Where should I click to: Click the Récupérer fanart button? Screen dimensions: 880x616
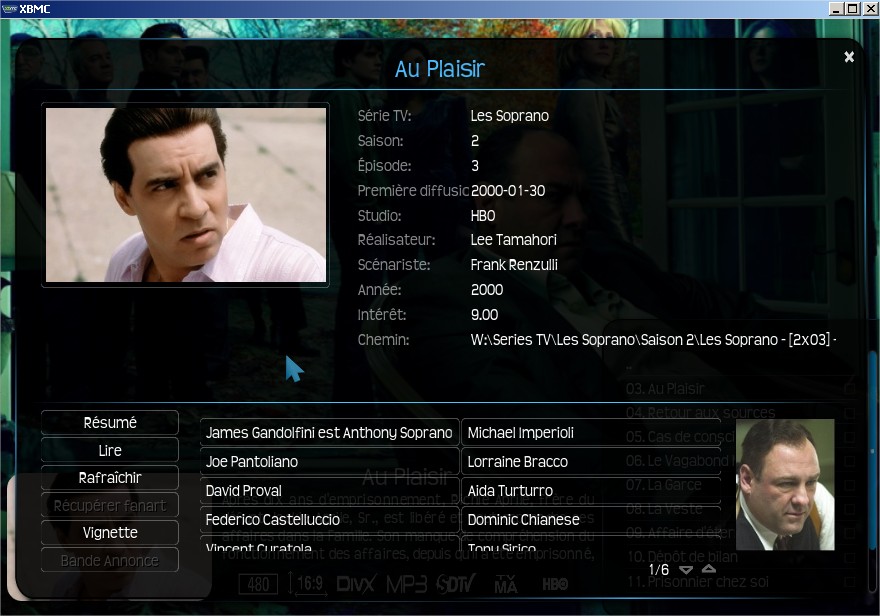(x=110, y=505)
